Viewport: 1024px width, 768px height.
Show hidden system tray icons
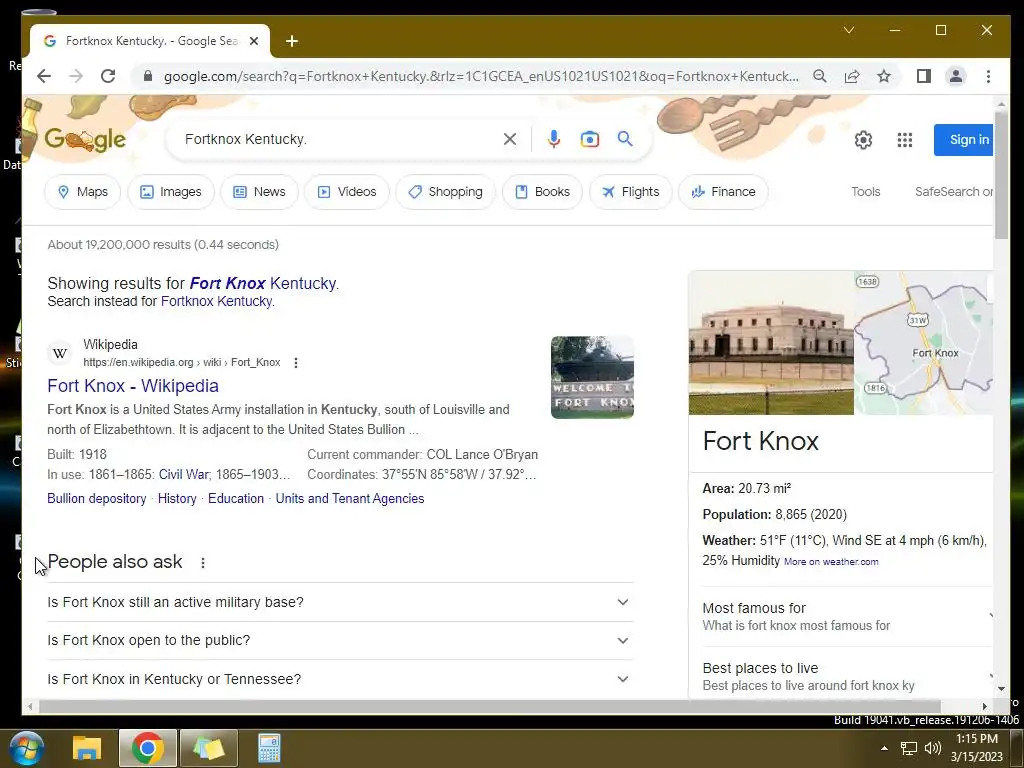pyautogui.click(x=884, y=748)
